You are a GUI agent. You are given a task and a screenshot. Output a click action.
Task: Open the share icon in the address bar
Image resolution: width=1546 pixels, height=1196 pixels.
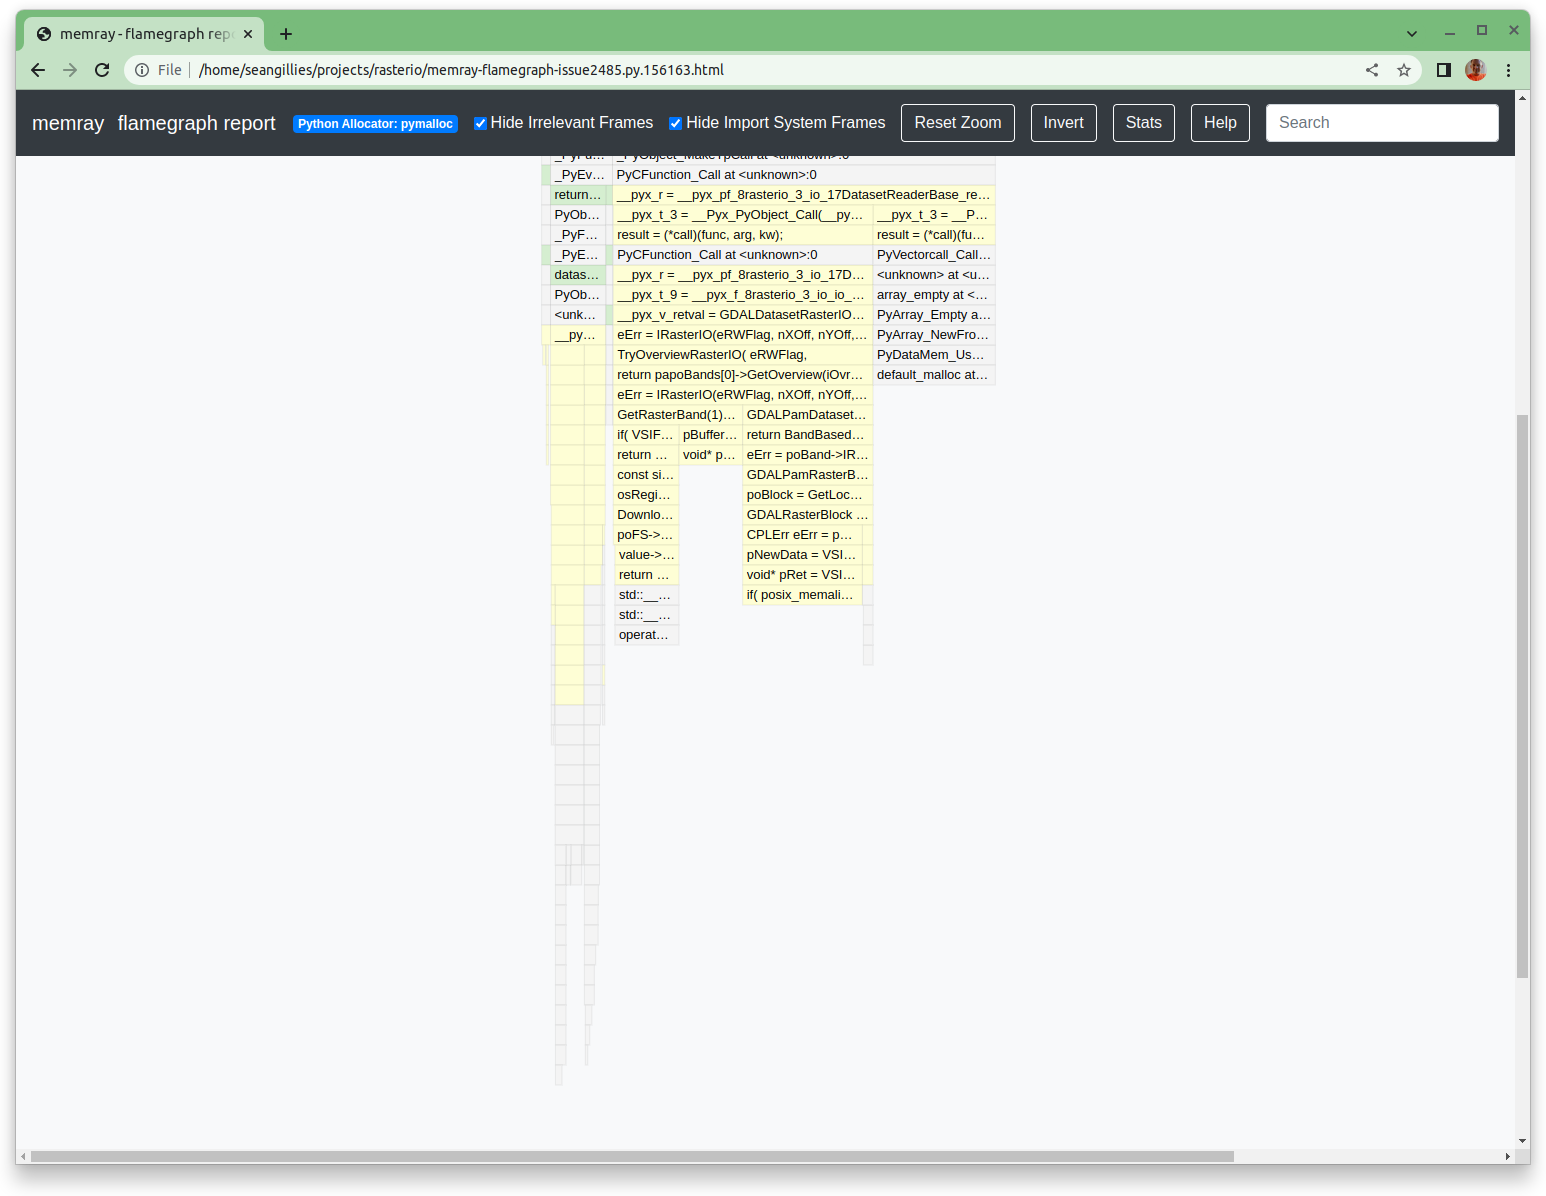(1372, 70)
